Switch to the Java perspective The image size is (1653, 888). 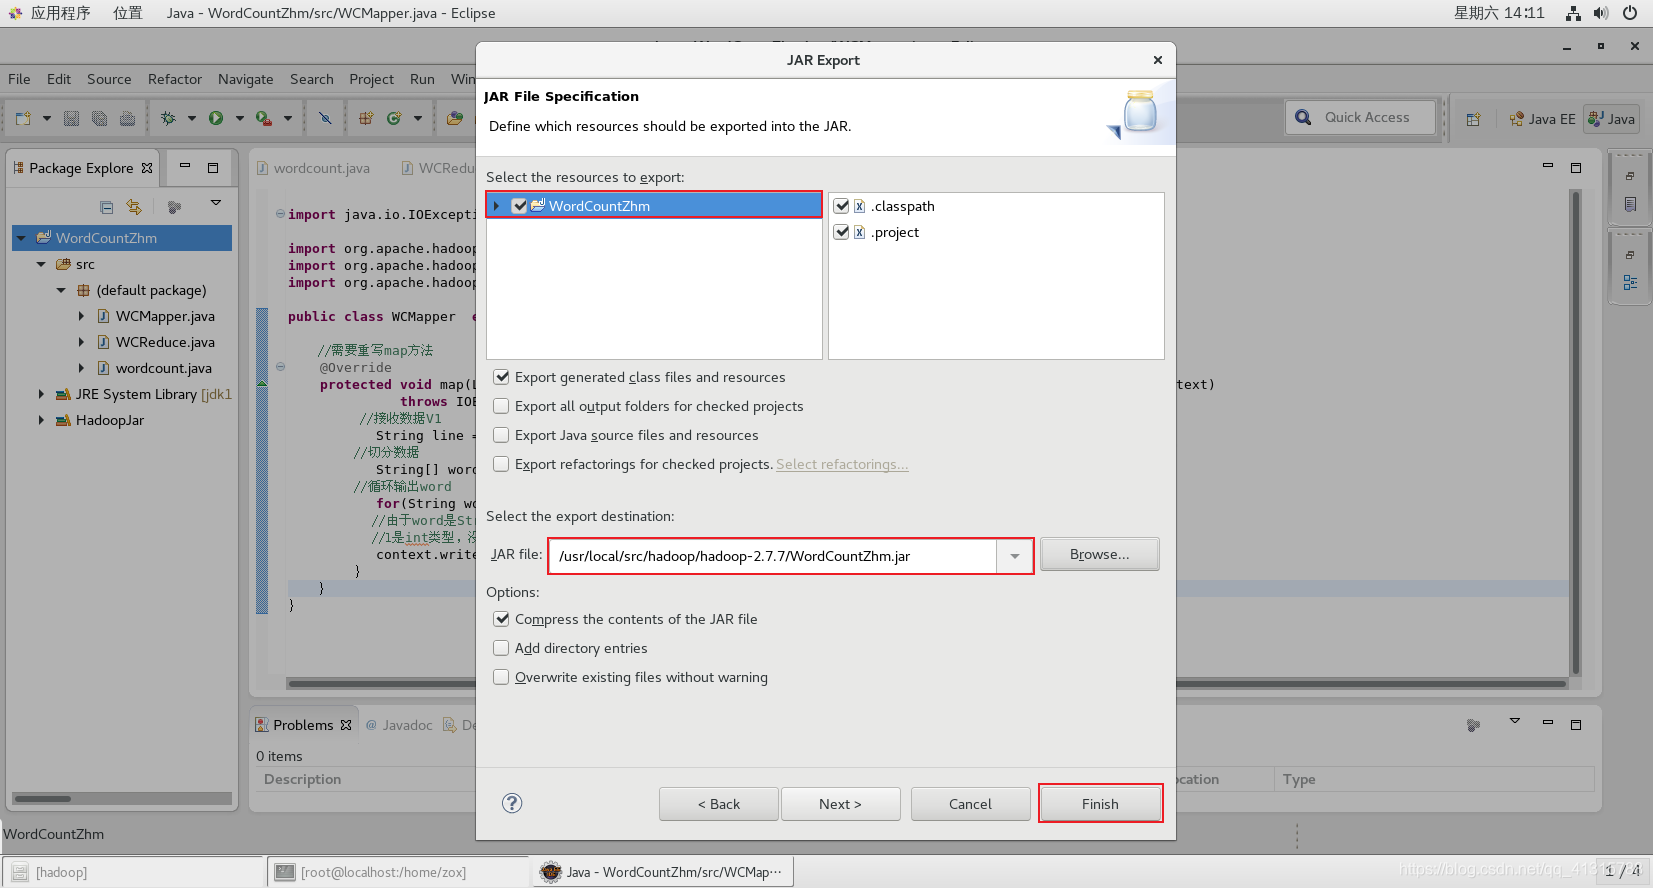click(x=1611, y=119)
